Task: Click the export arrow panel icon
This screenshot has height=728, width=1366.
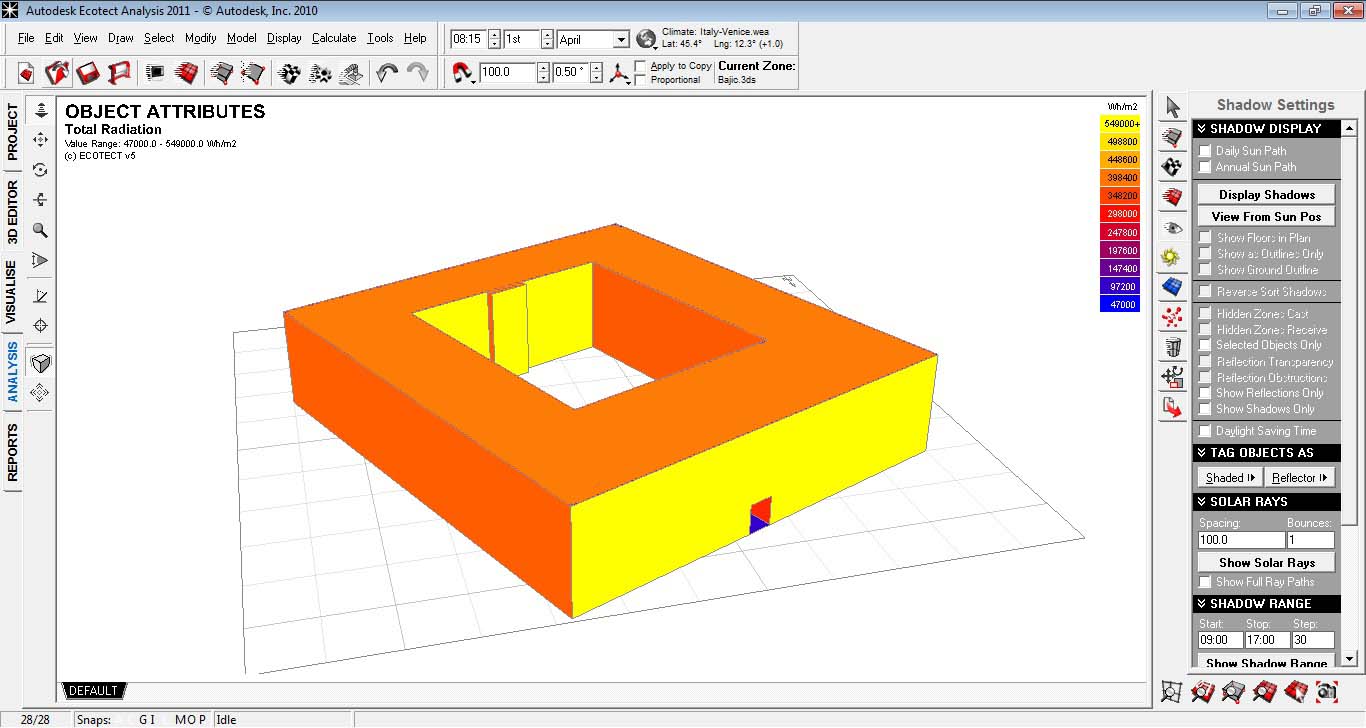Action: pos(1172,407)
